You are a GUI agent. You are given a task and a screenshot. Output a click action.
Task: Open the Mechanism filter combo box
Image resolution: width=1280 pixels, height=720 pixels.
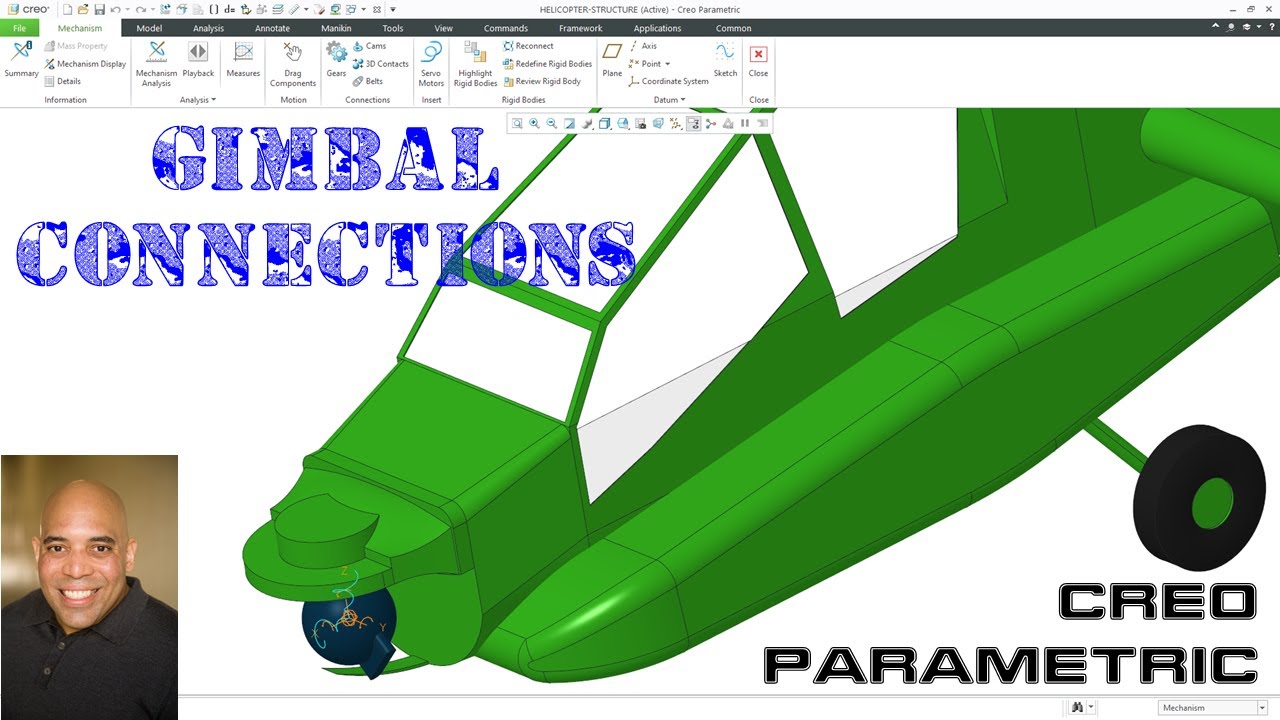pyautogui.click(x=1211, y=708)
